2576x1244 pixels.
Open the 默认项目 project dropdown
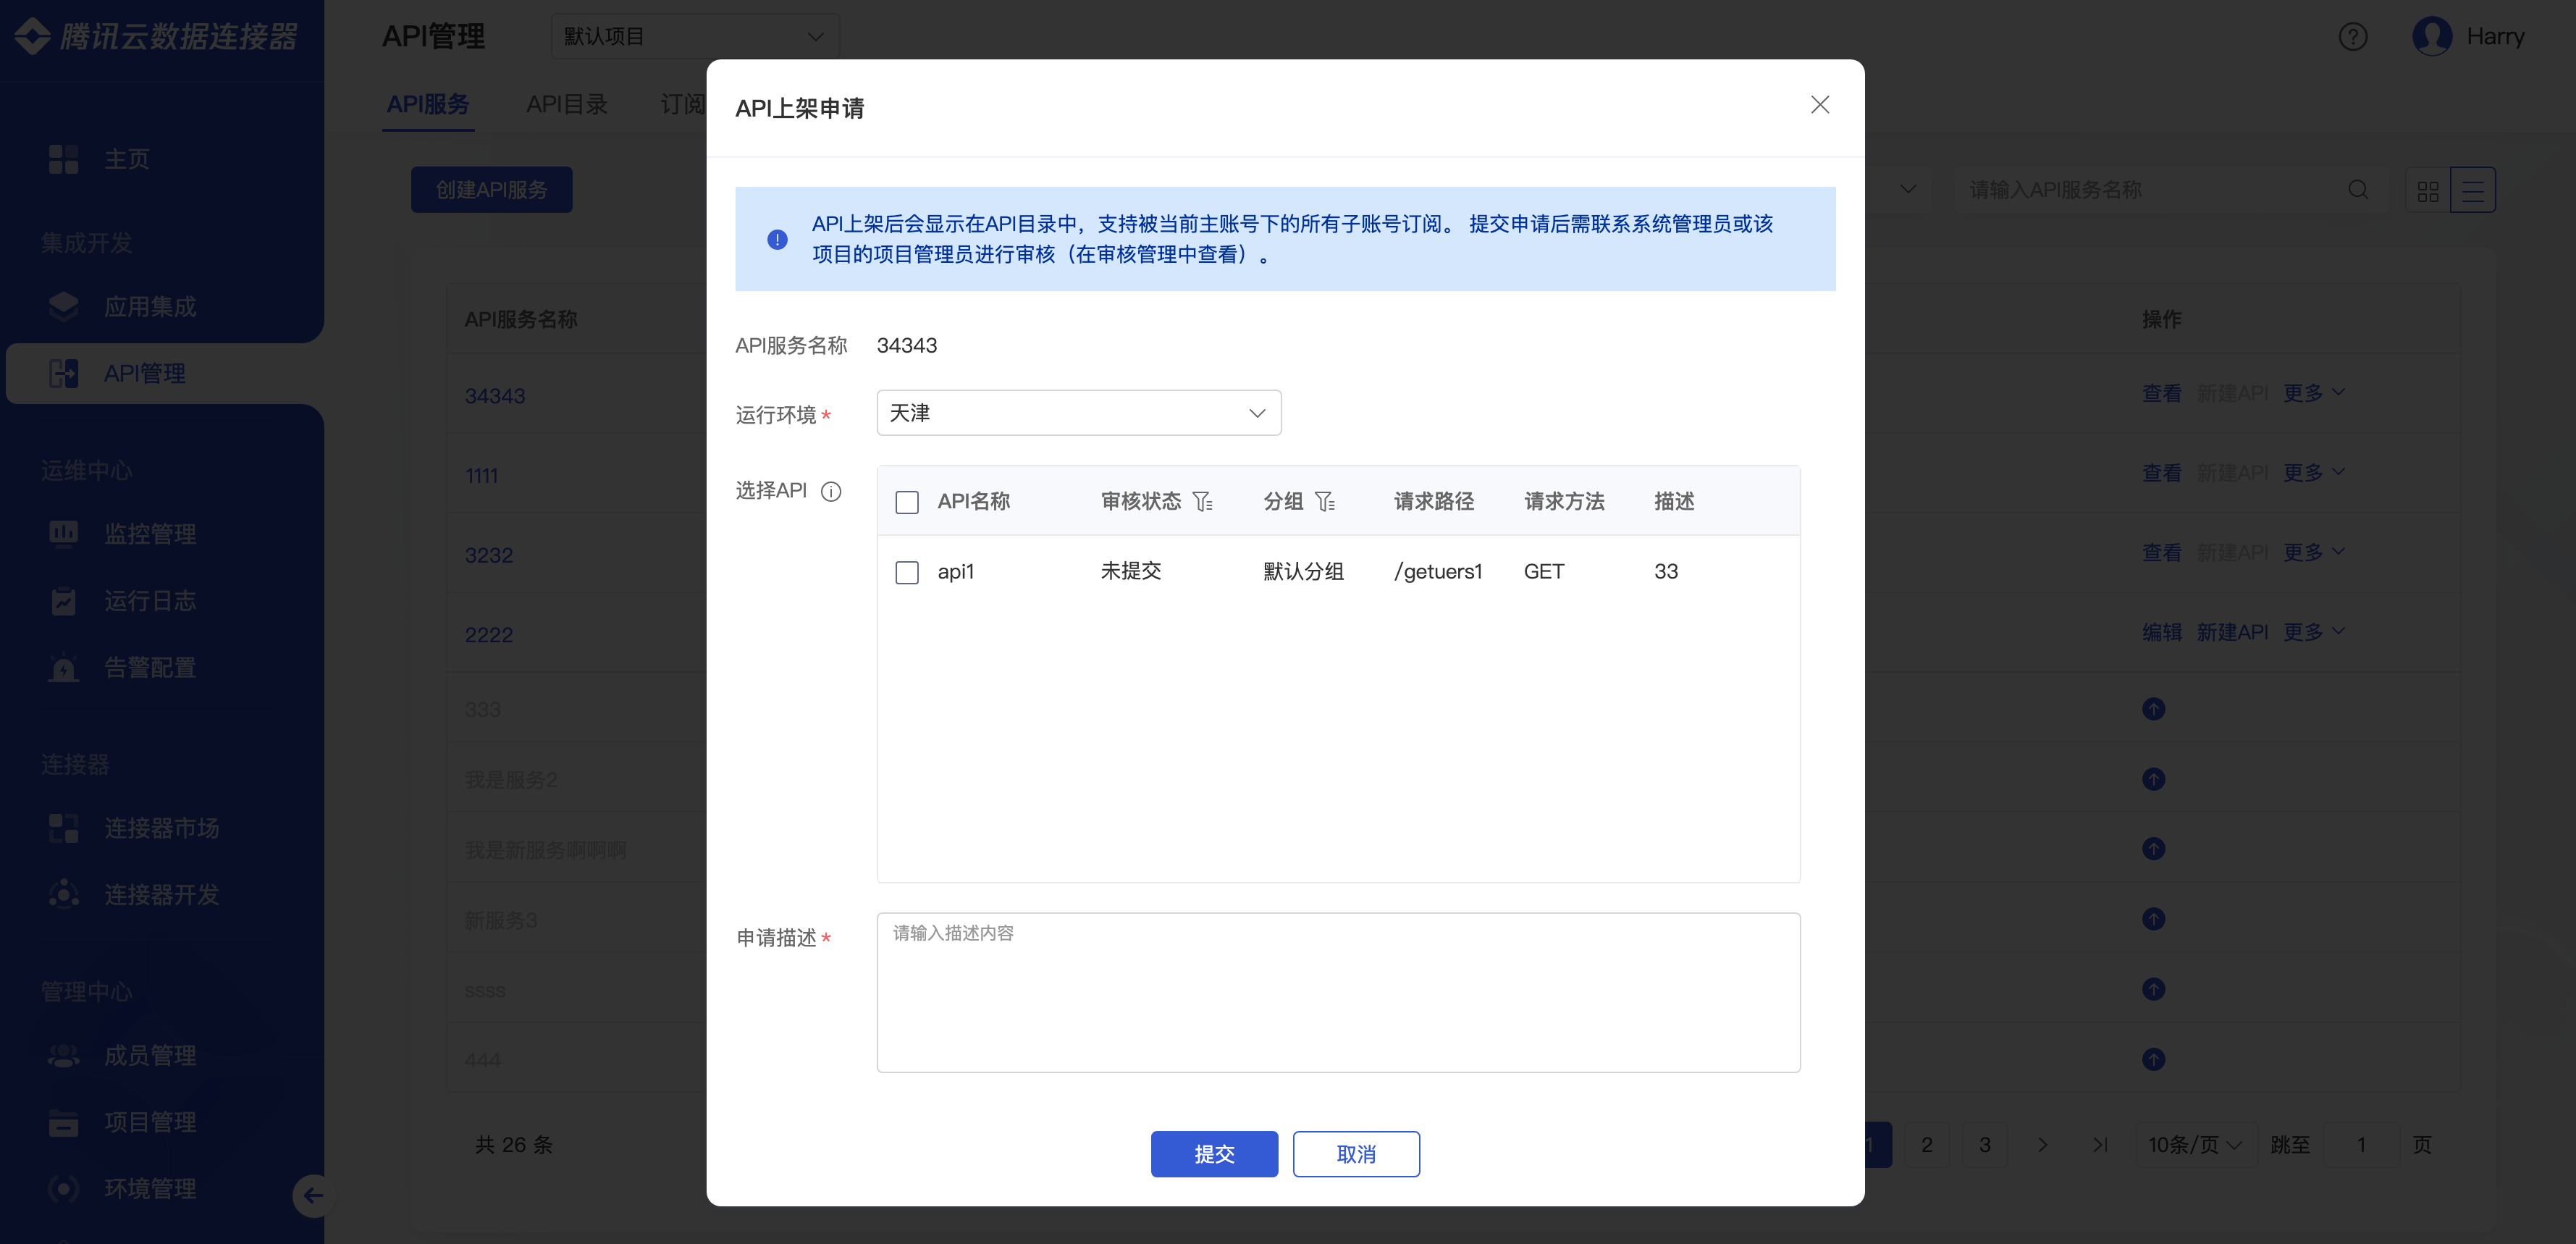click(695, 37)
